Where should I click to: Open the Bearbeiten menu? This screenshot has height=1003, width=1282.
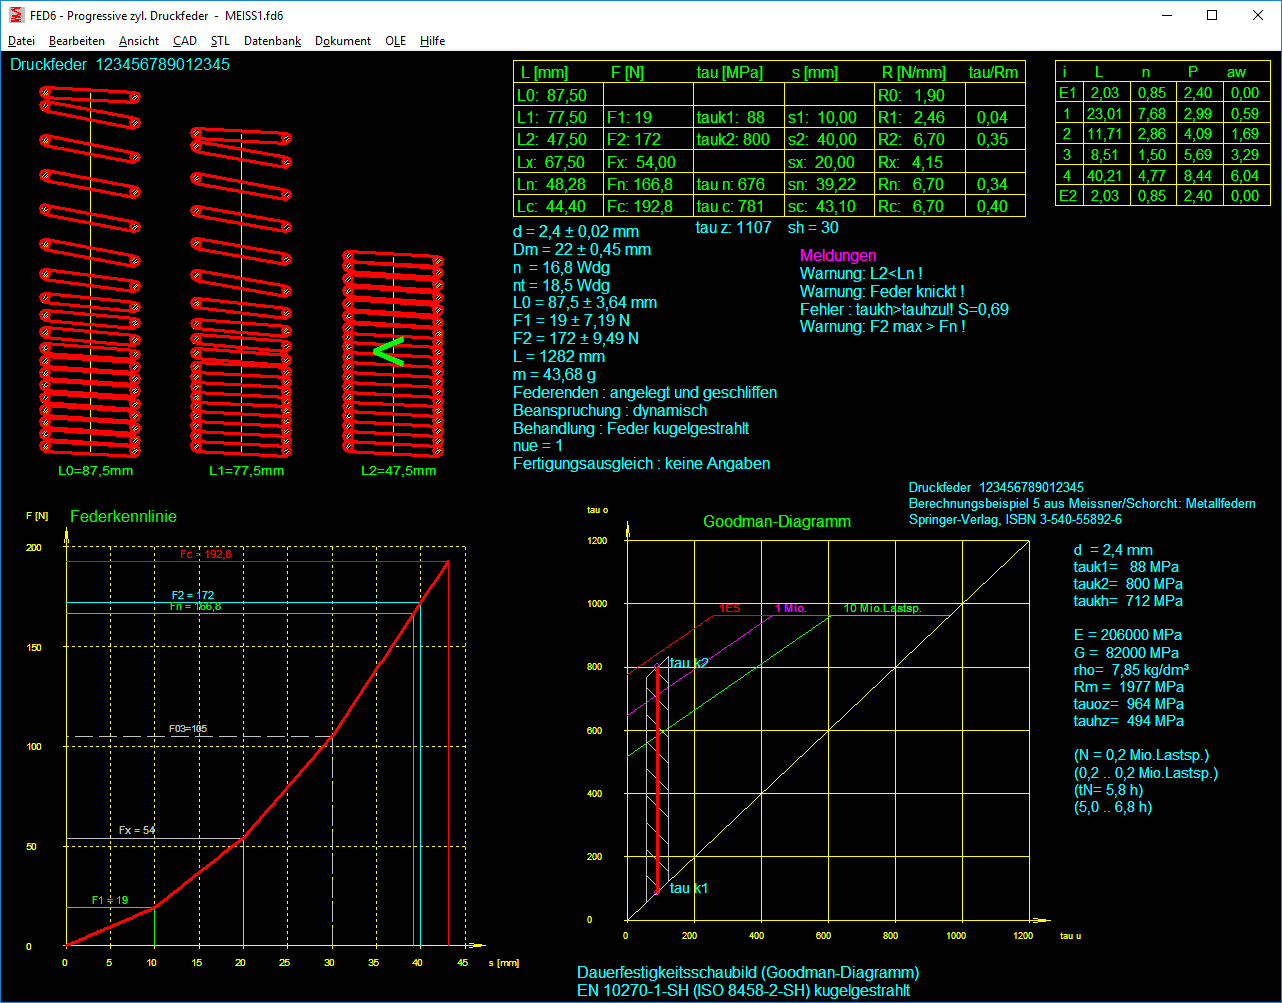(76, 41)
